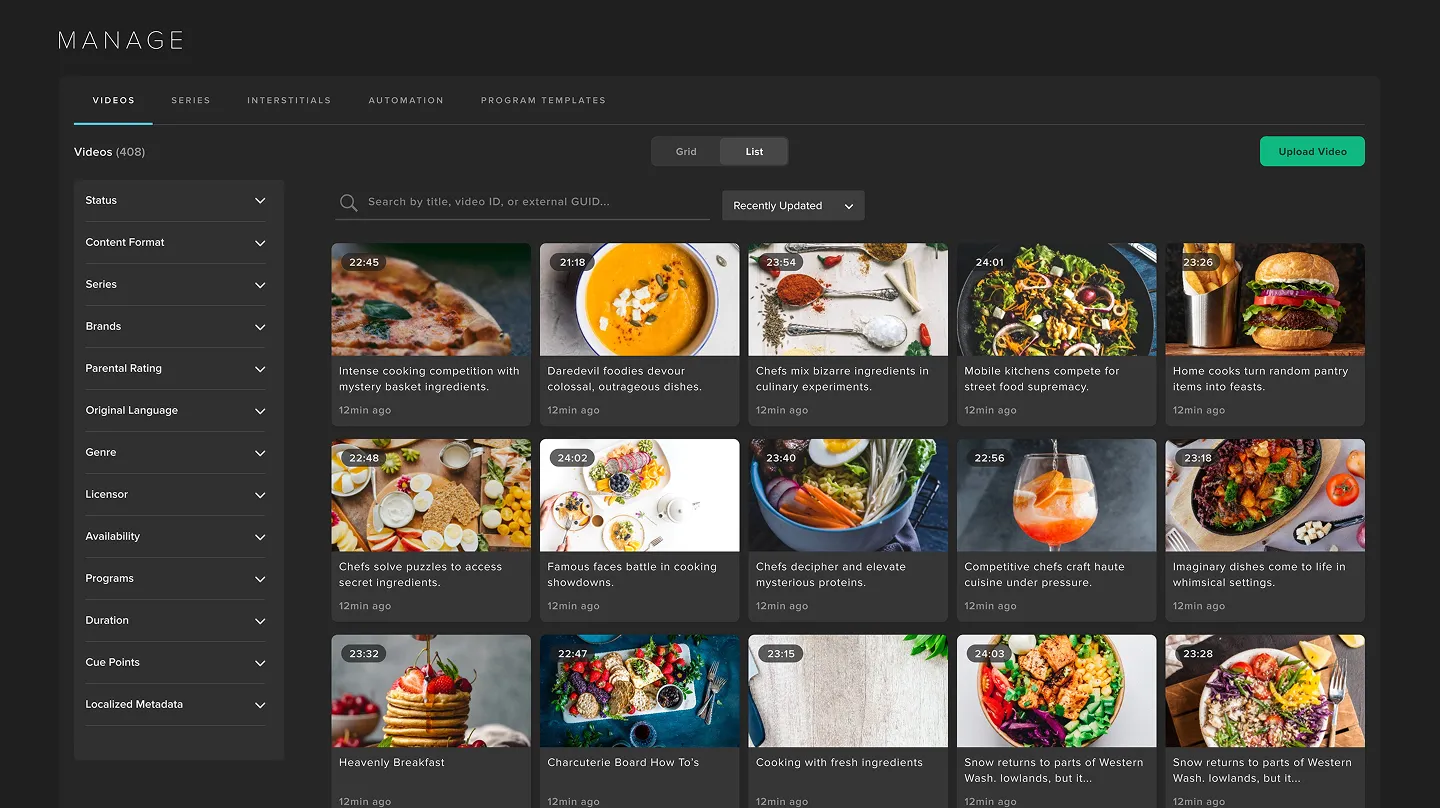This screenshot has height=808, width=1440.
Task: Click the Upload Video button
Action: tap(1312, 152)
